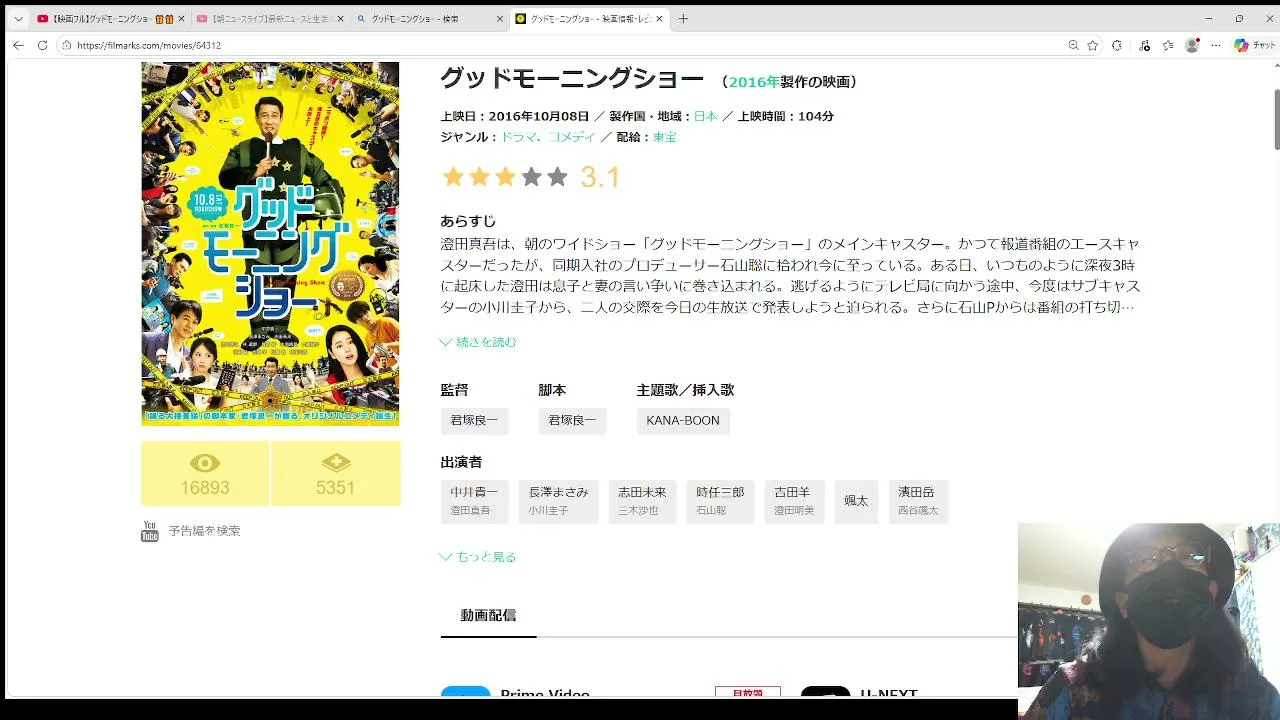Open the 2016年 production year link

754,82
